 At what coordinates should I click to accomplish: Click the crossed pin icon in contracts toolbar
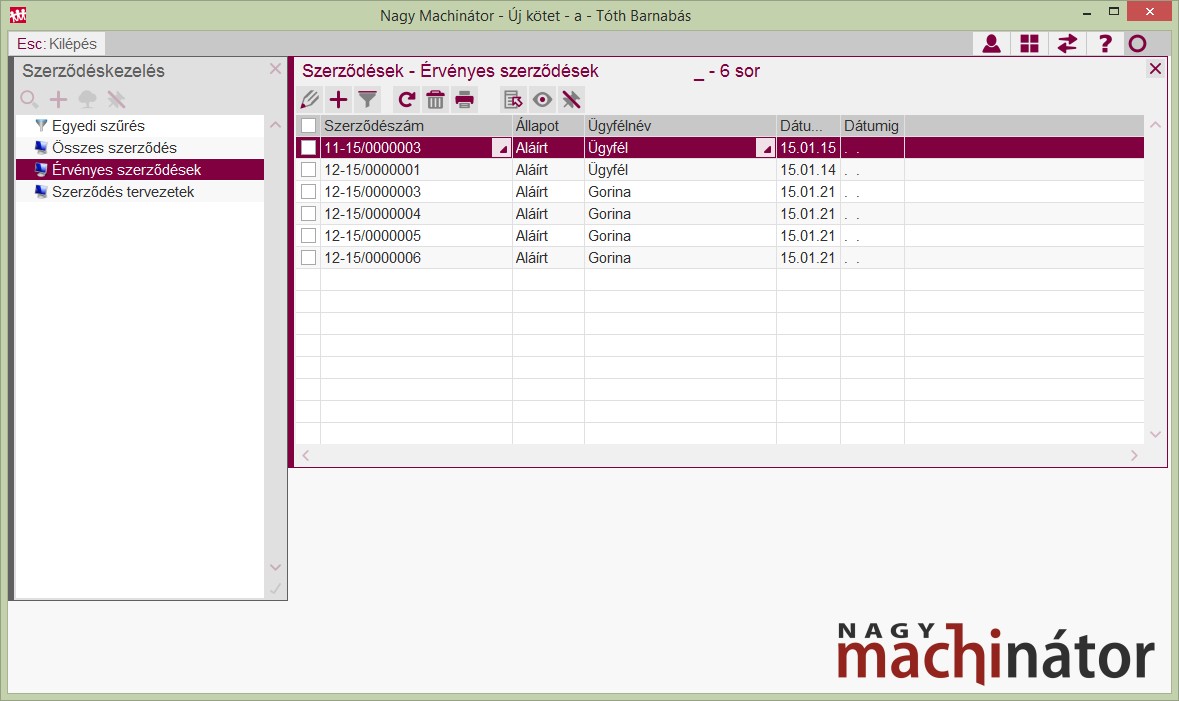click(571, 99)
